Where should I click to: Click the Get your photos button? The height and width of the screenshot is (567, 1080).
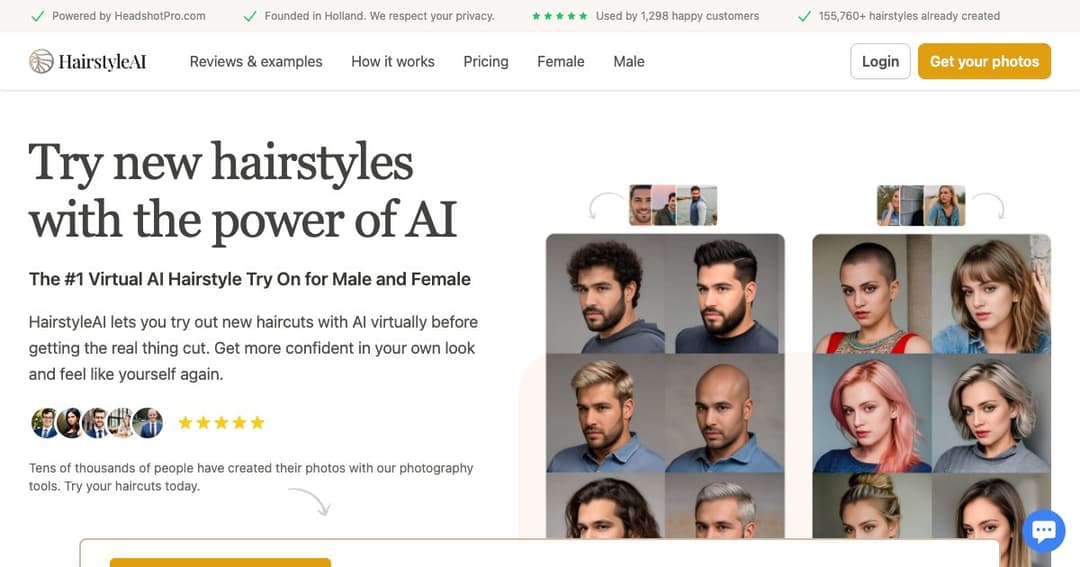pos(984,61)
